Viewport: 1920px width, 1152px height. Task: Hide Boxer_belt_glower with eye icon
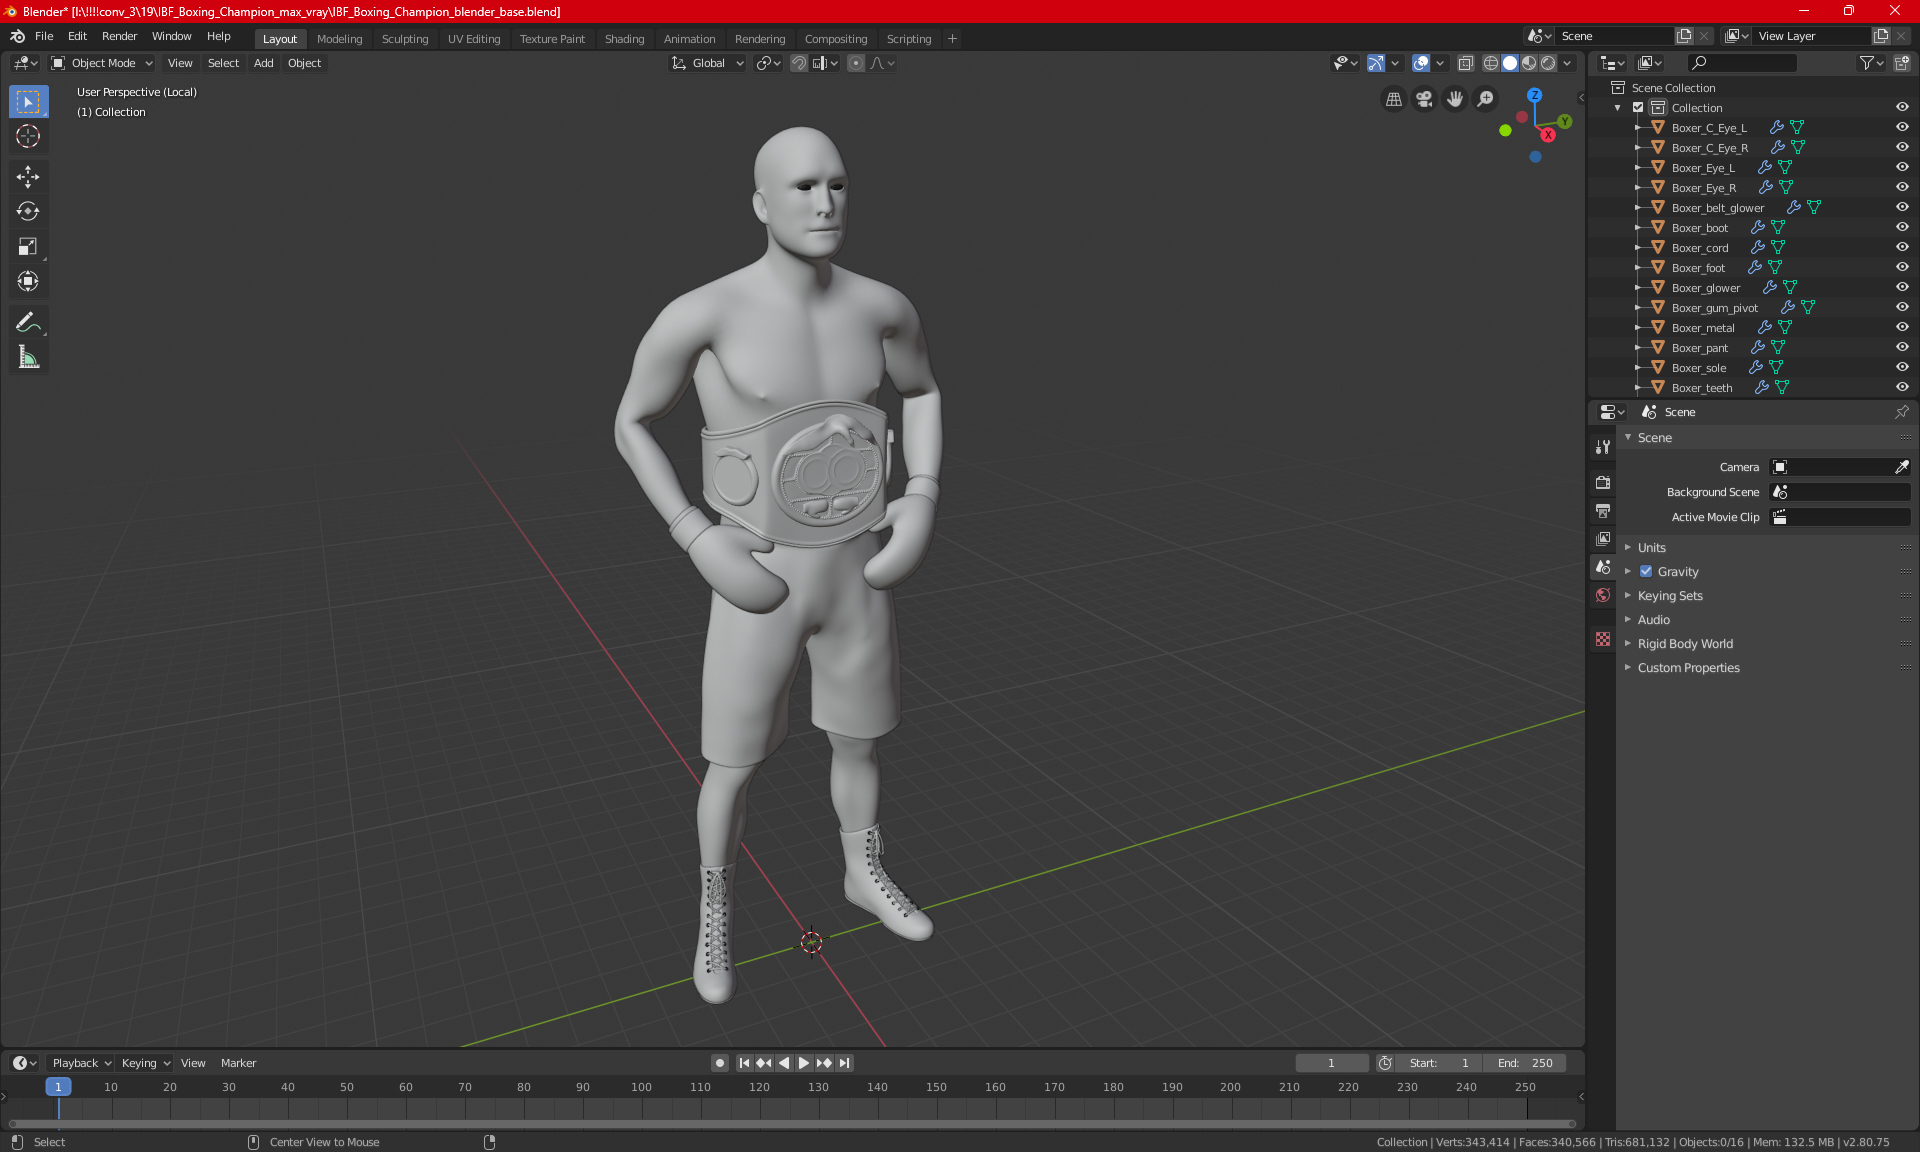tap(1901, 207)
